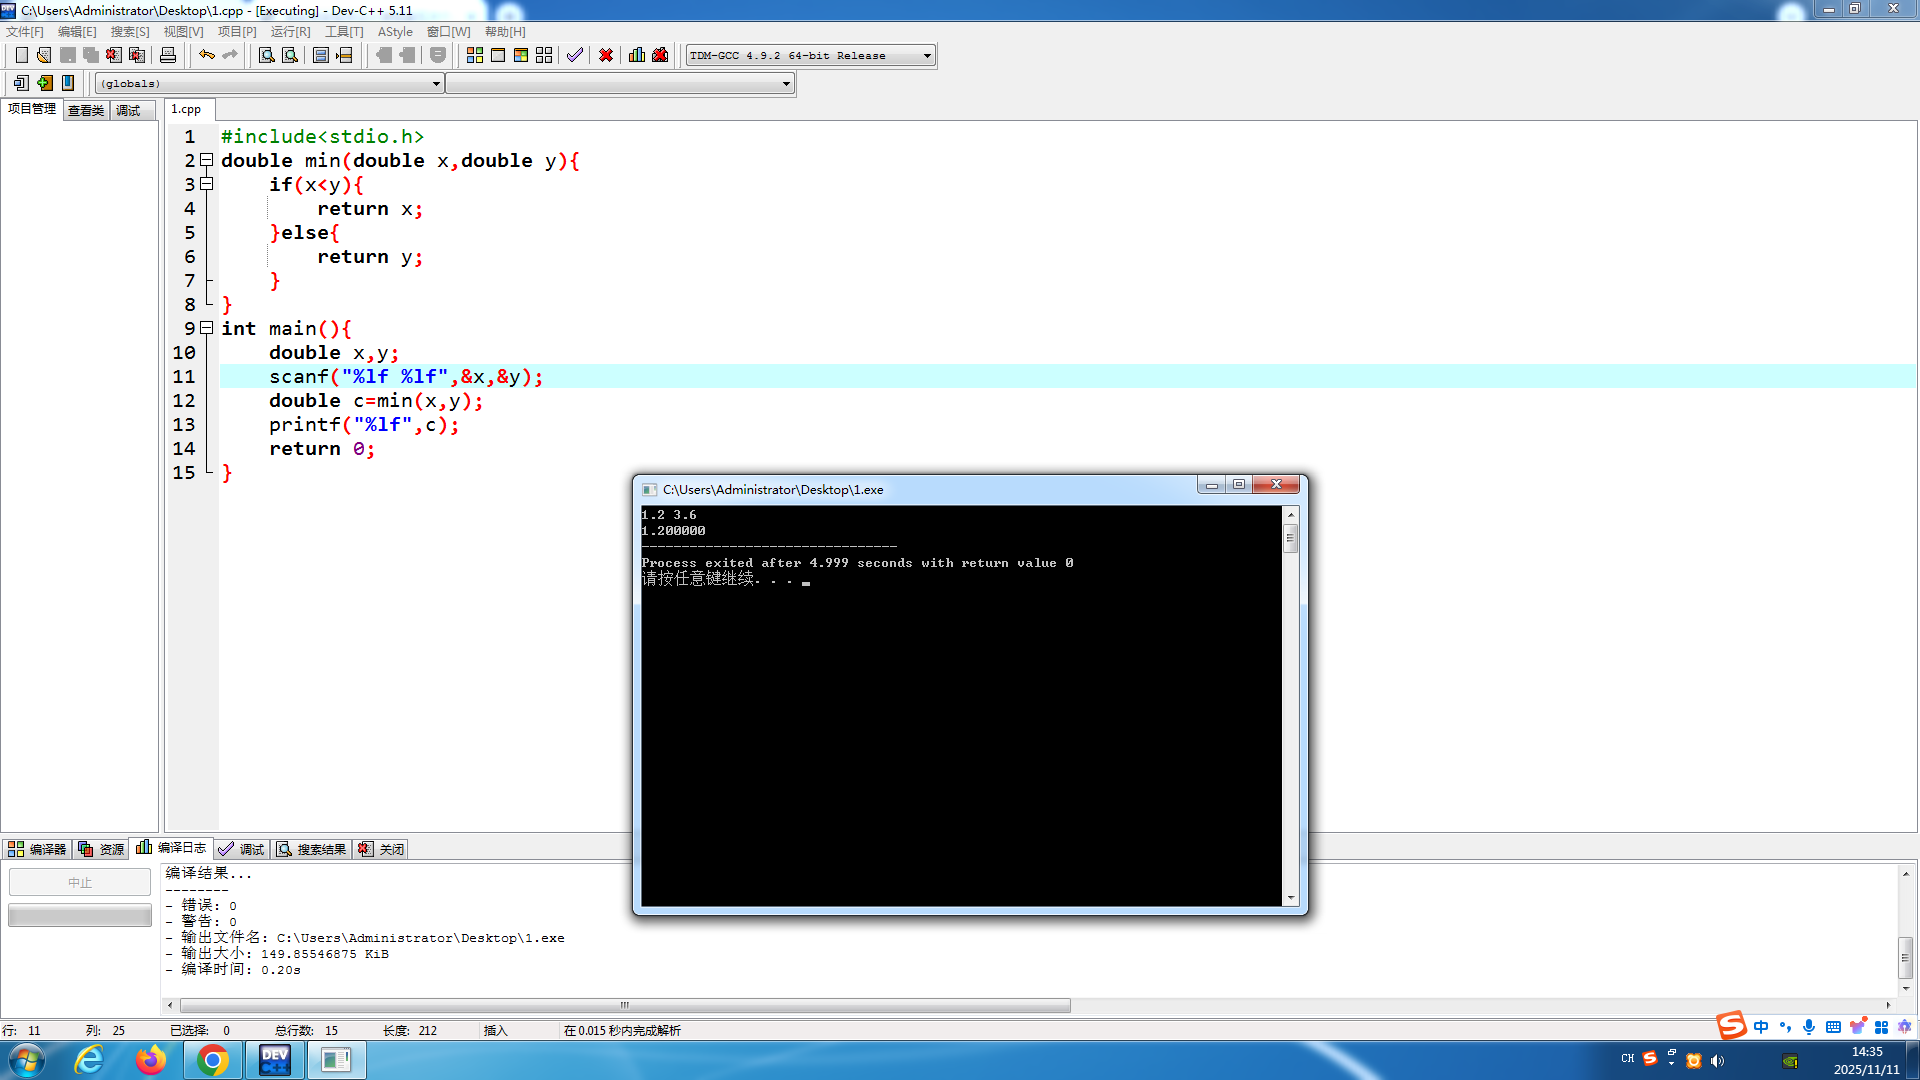
Task: Click the Undo arrow icon
Action: pos(206,55)
